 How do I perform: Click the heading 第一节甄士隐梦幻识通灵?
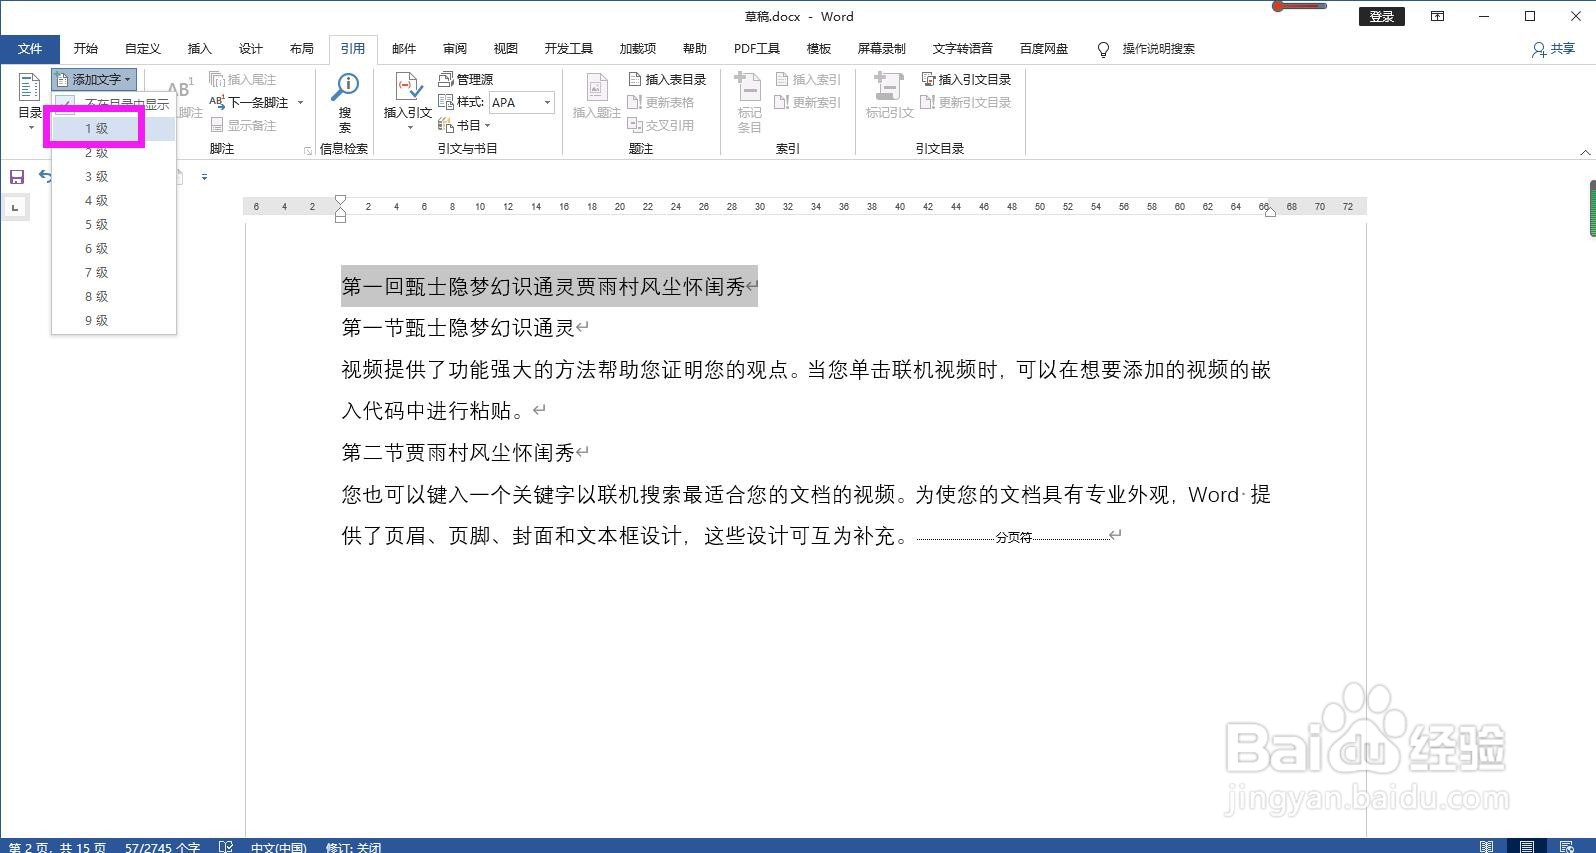(458, 328)
